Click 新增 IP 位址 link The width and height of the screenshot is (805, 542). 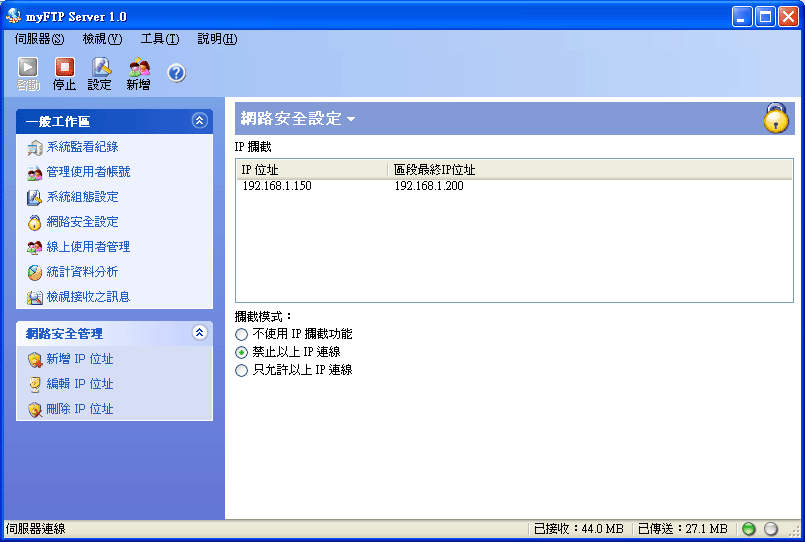point(80,359)
